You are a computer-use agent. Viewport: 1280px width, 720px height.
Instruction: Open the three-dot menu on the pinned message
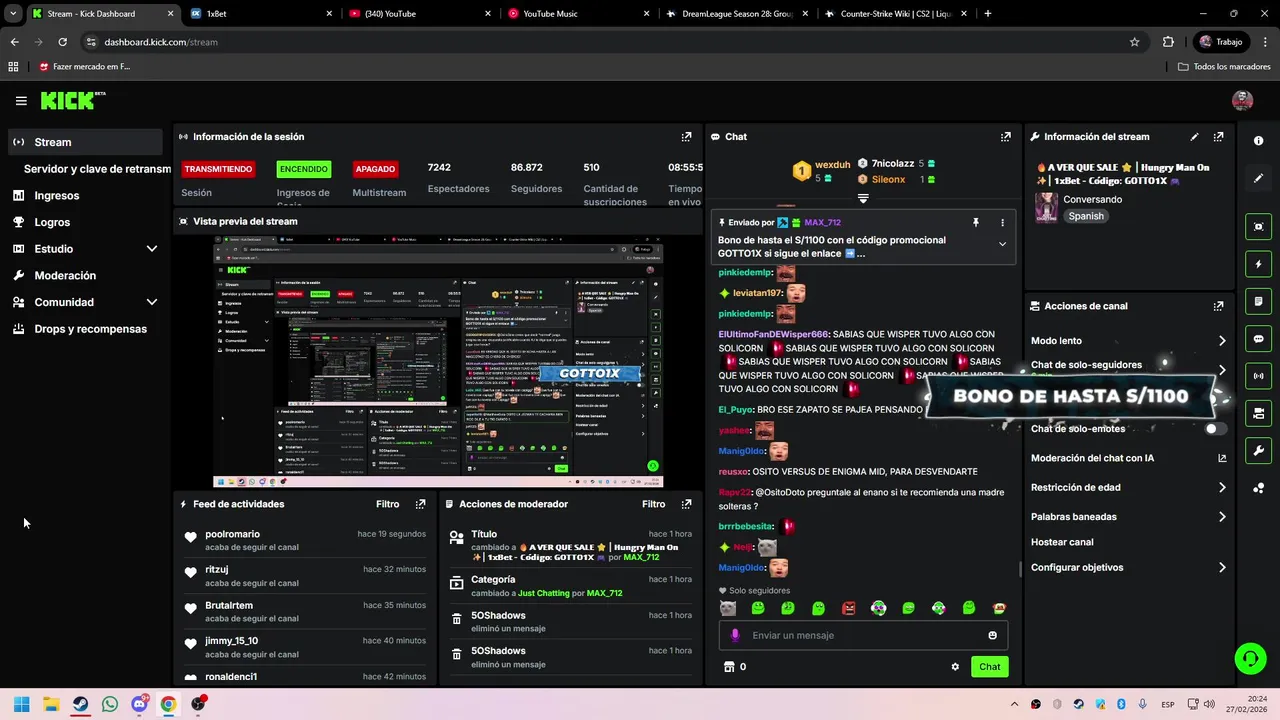(1002, 223)
